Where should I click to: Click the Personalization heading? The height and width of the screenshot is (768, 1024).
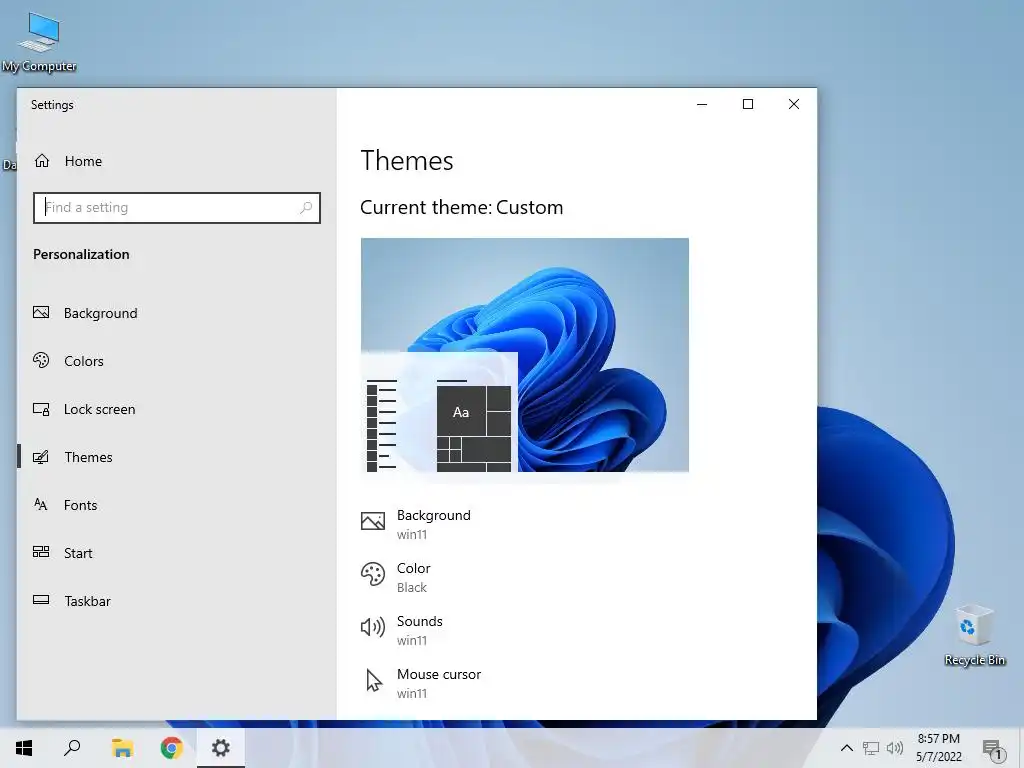81,254
